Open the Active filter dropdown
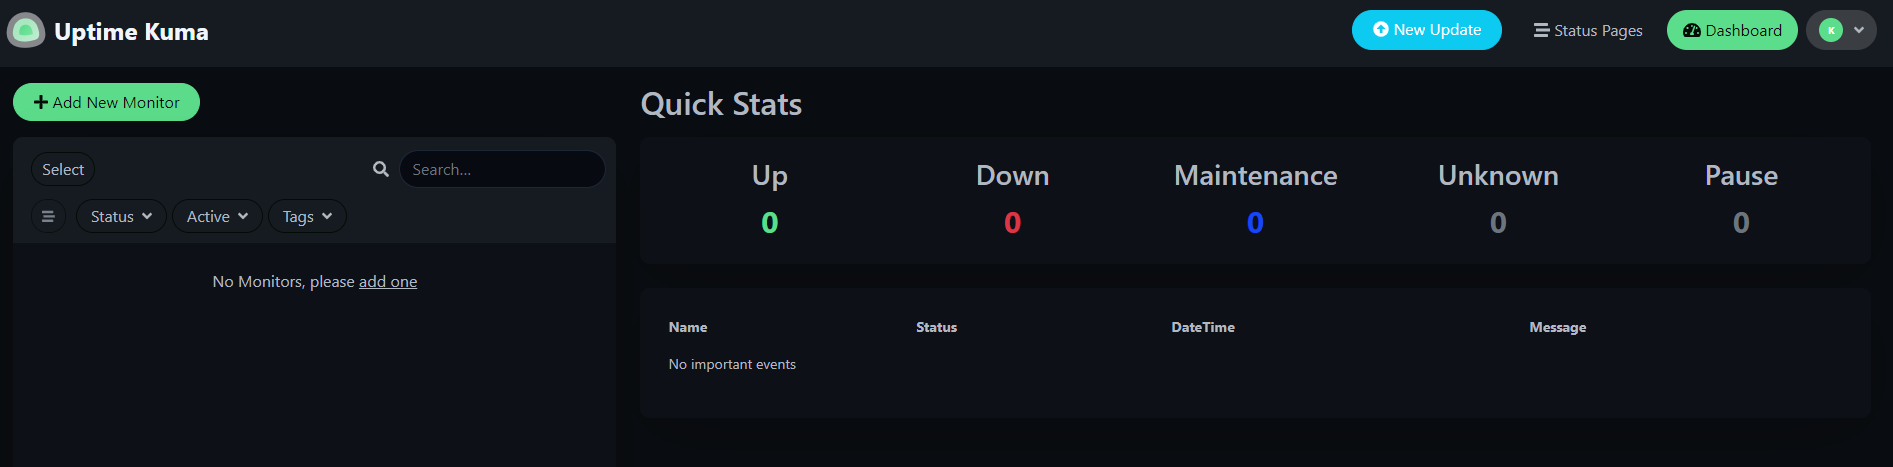The width and height of the screenshot is (1893, 467). (217, 216)
